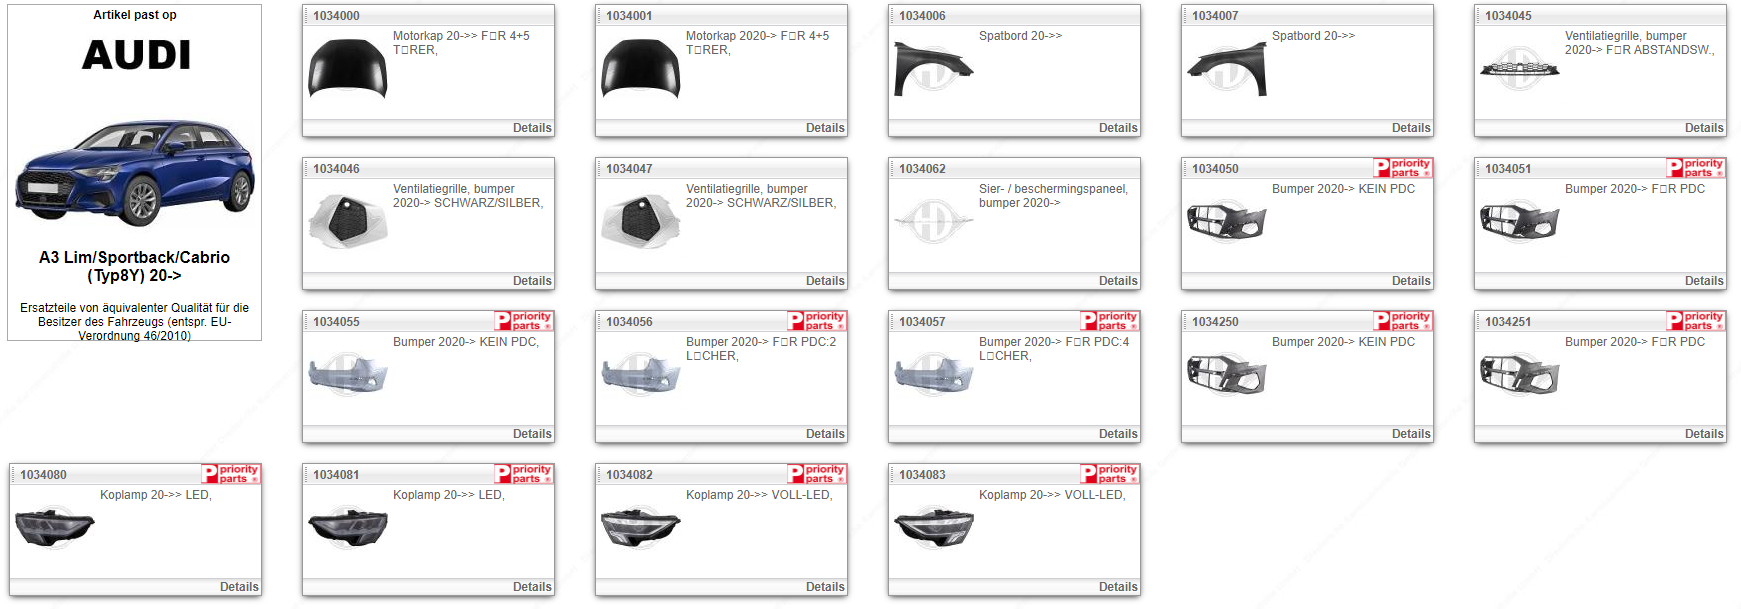
Task: Click the priority parts badge on item 1034083
Action: pos(1110,474)
